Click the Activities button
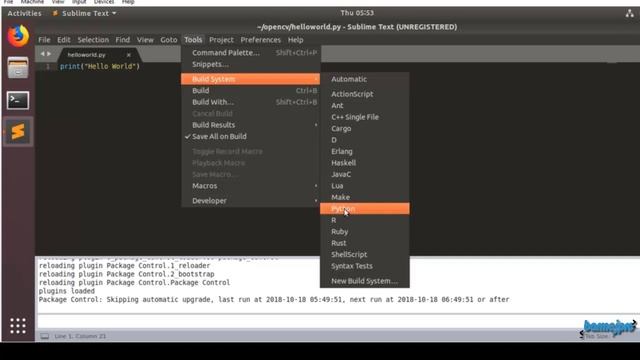This screenshot has width=640, height=360. click(x=24, y=13)
